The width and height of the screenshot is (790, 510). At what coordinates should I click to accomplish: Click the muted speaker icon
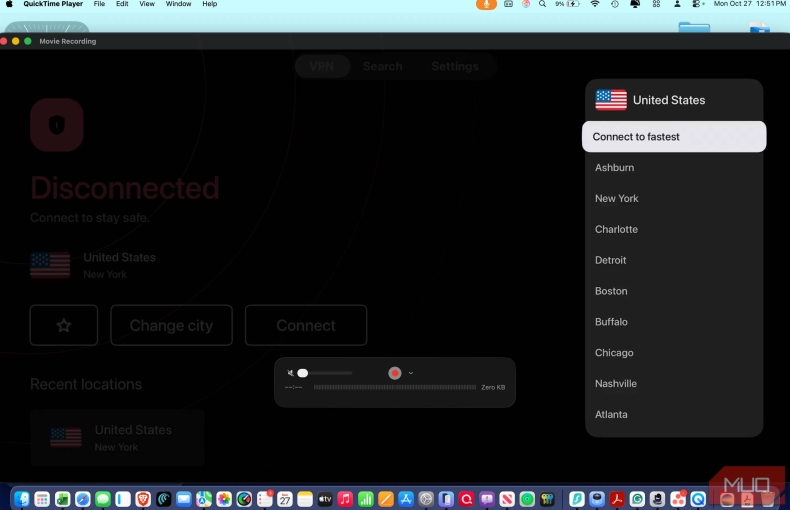coord(290,373)
